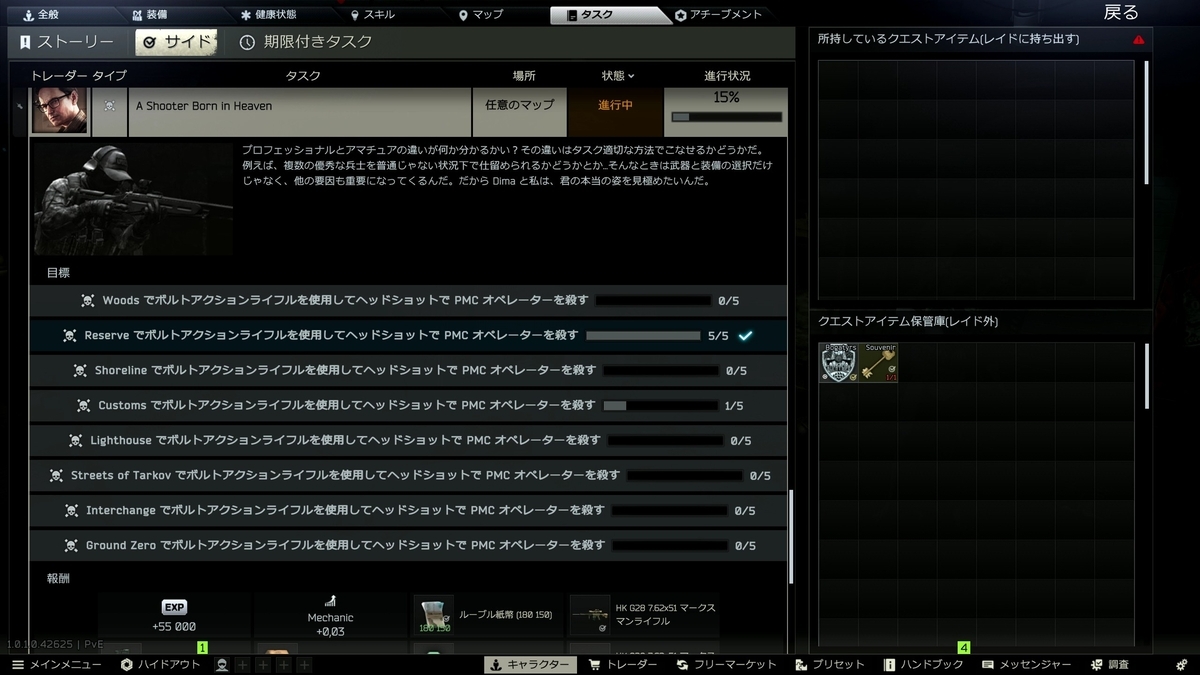Click the Lighthouse objective skull icon

coord(75,441)
